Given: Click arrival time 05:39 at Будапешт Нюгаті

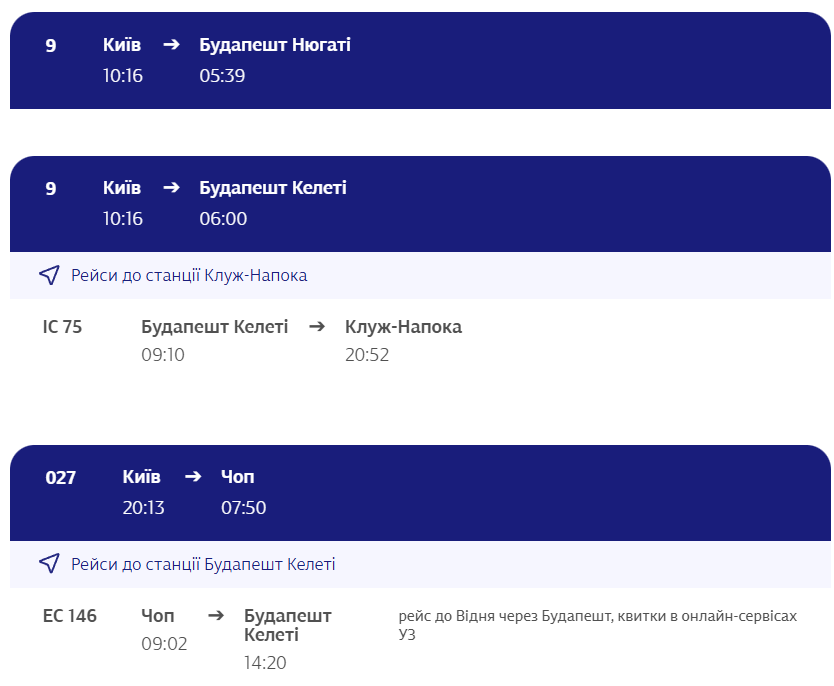Looking at the screenshot, I should (x=222, y=76).
